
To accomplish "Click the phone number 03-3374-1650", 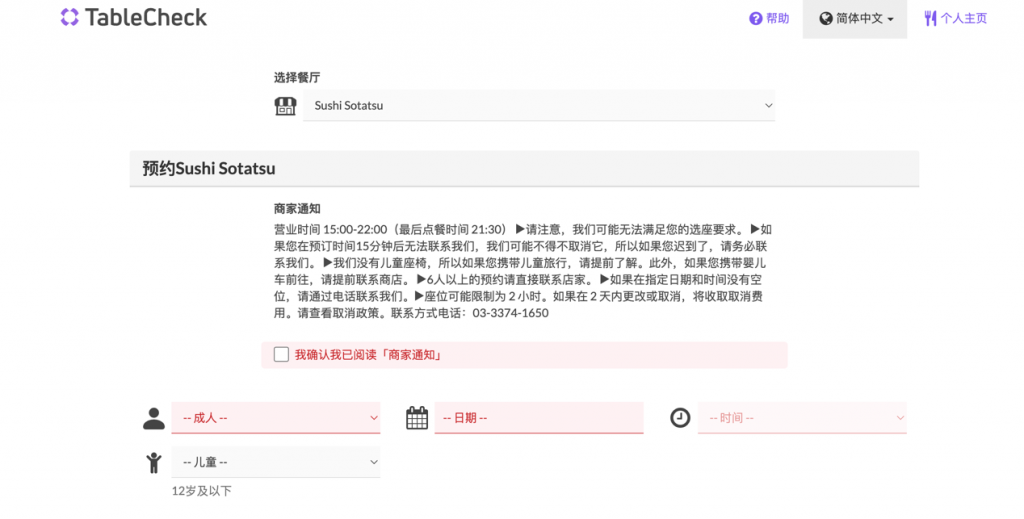I will [511, 313].
